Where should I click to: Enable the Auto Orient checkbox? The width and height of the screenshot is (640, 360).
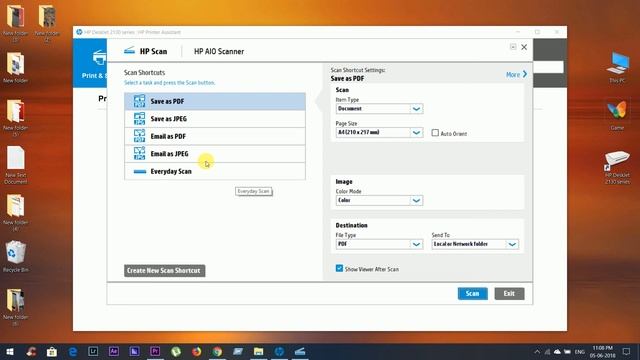pyautogui.click(x=435, y=133)
